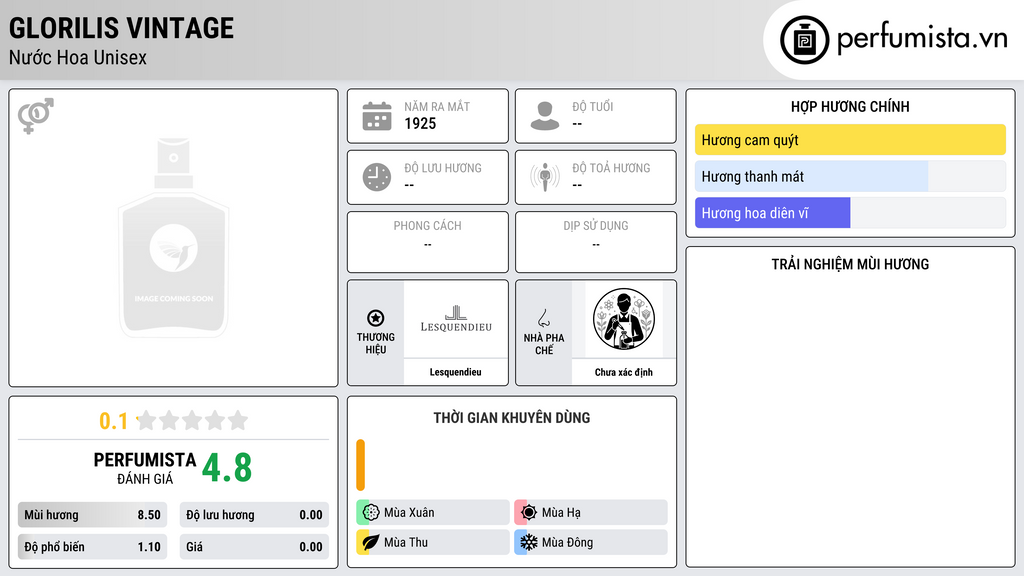The image size is (1024, 576).
Task: Click the Mùa Đông season label
Action: 568,542
